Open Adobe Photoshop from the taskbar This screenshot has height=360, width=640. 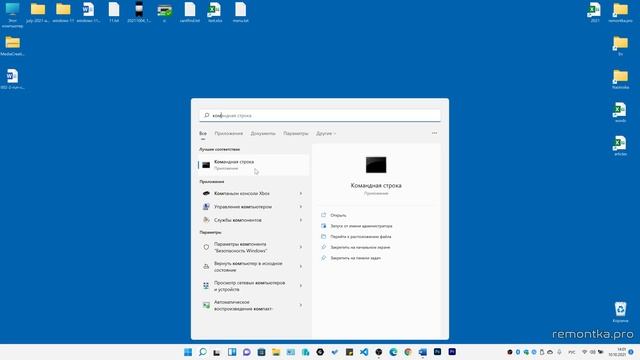437,352
